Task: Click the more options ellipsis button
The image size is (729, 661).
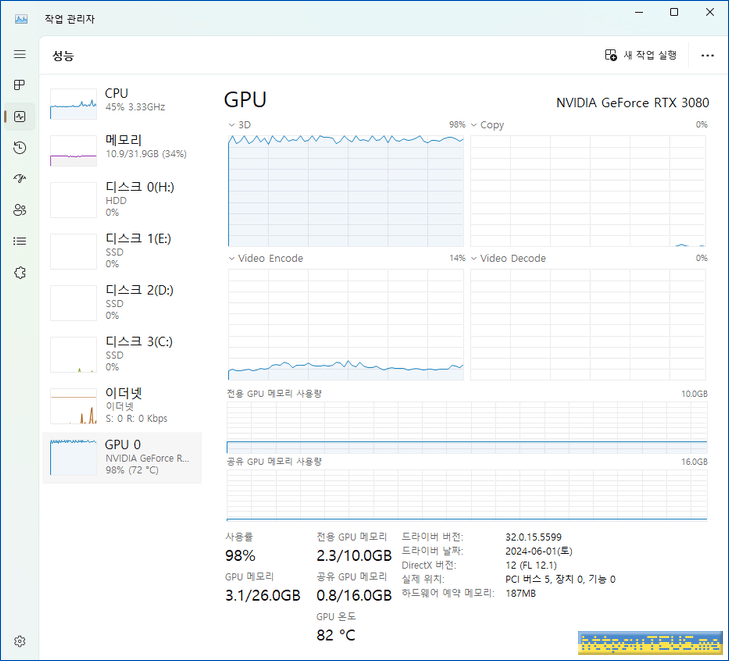Action: point(708,56)
